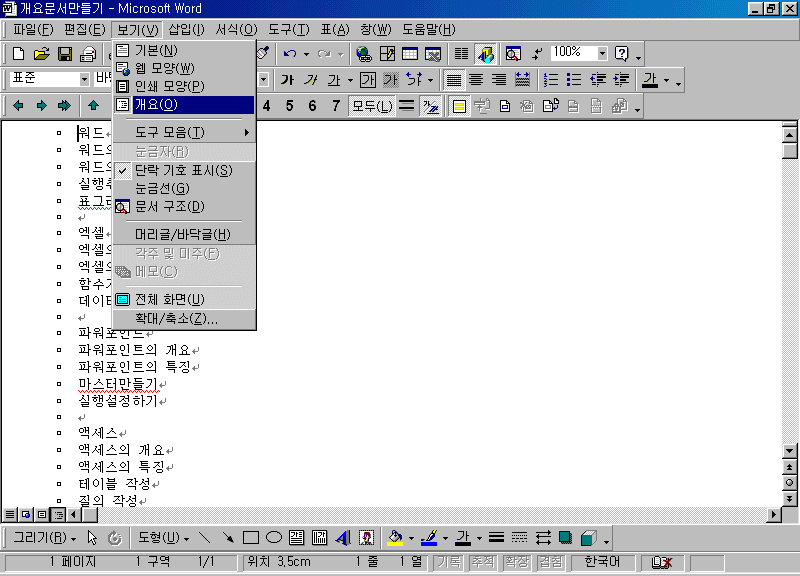Click the New document icon

click(18, 54)
